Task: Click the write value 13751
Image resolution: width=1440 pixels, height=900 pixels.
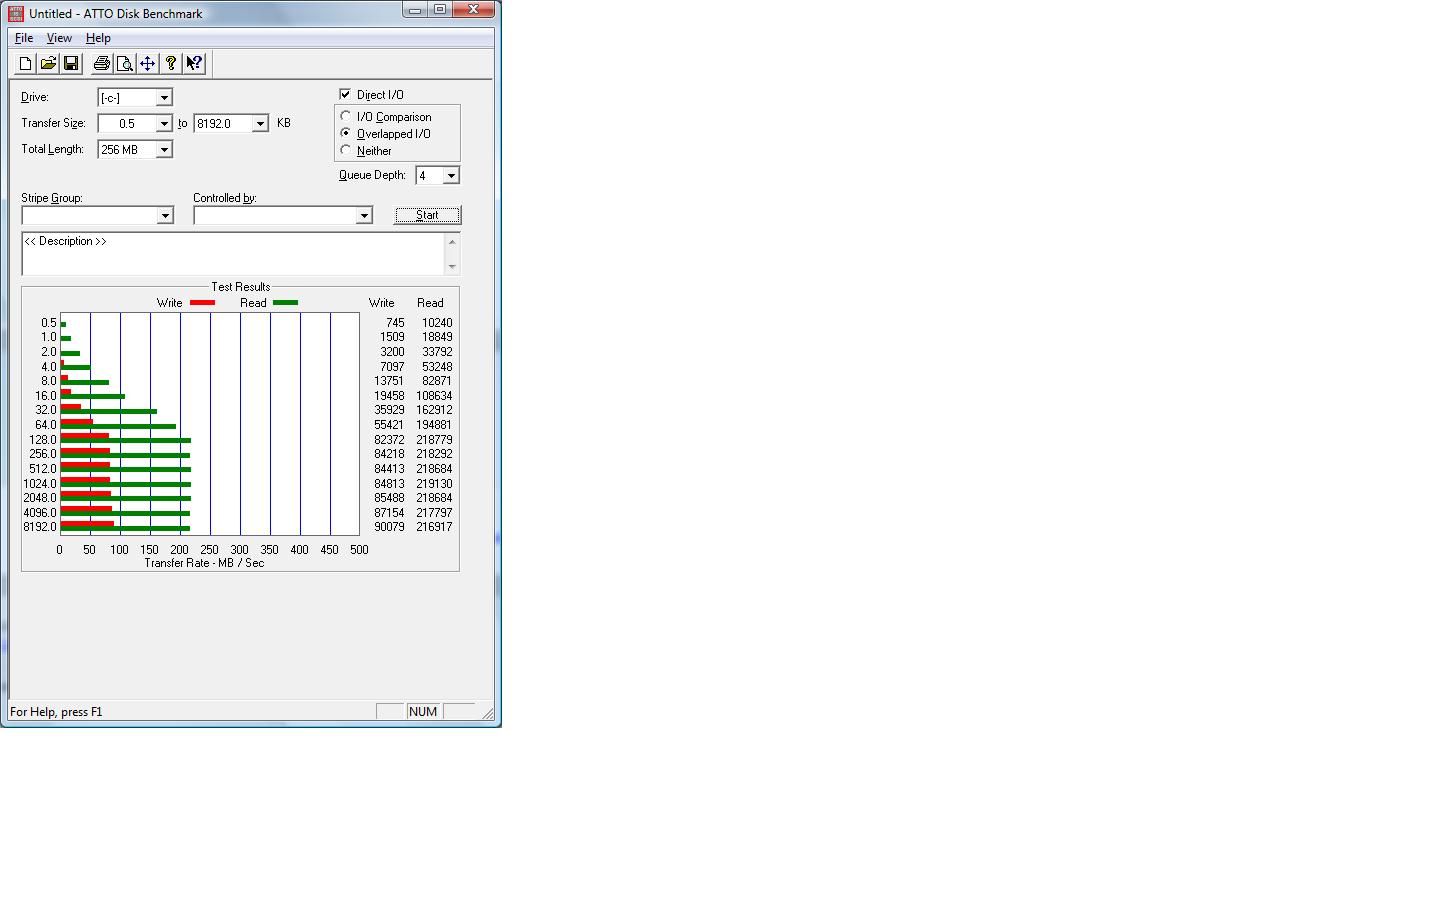Action: [x=389, y=381]
